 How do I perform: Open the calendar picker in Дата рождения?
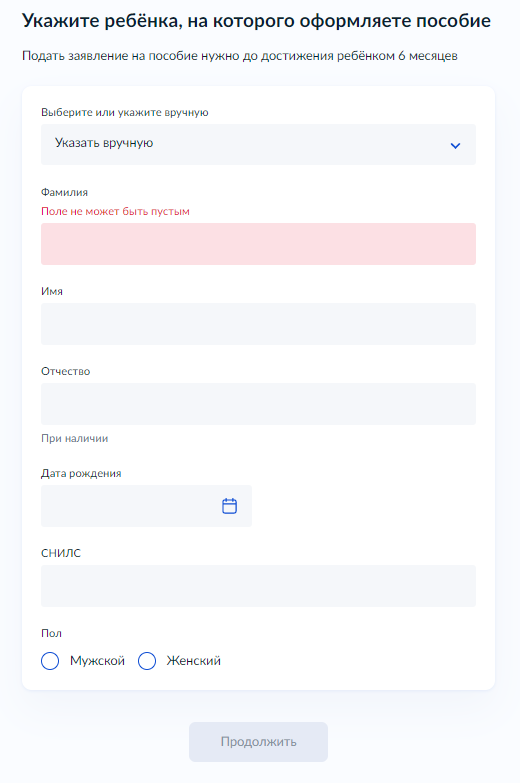coord(229,506)
